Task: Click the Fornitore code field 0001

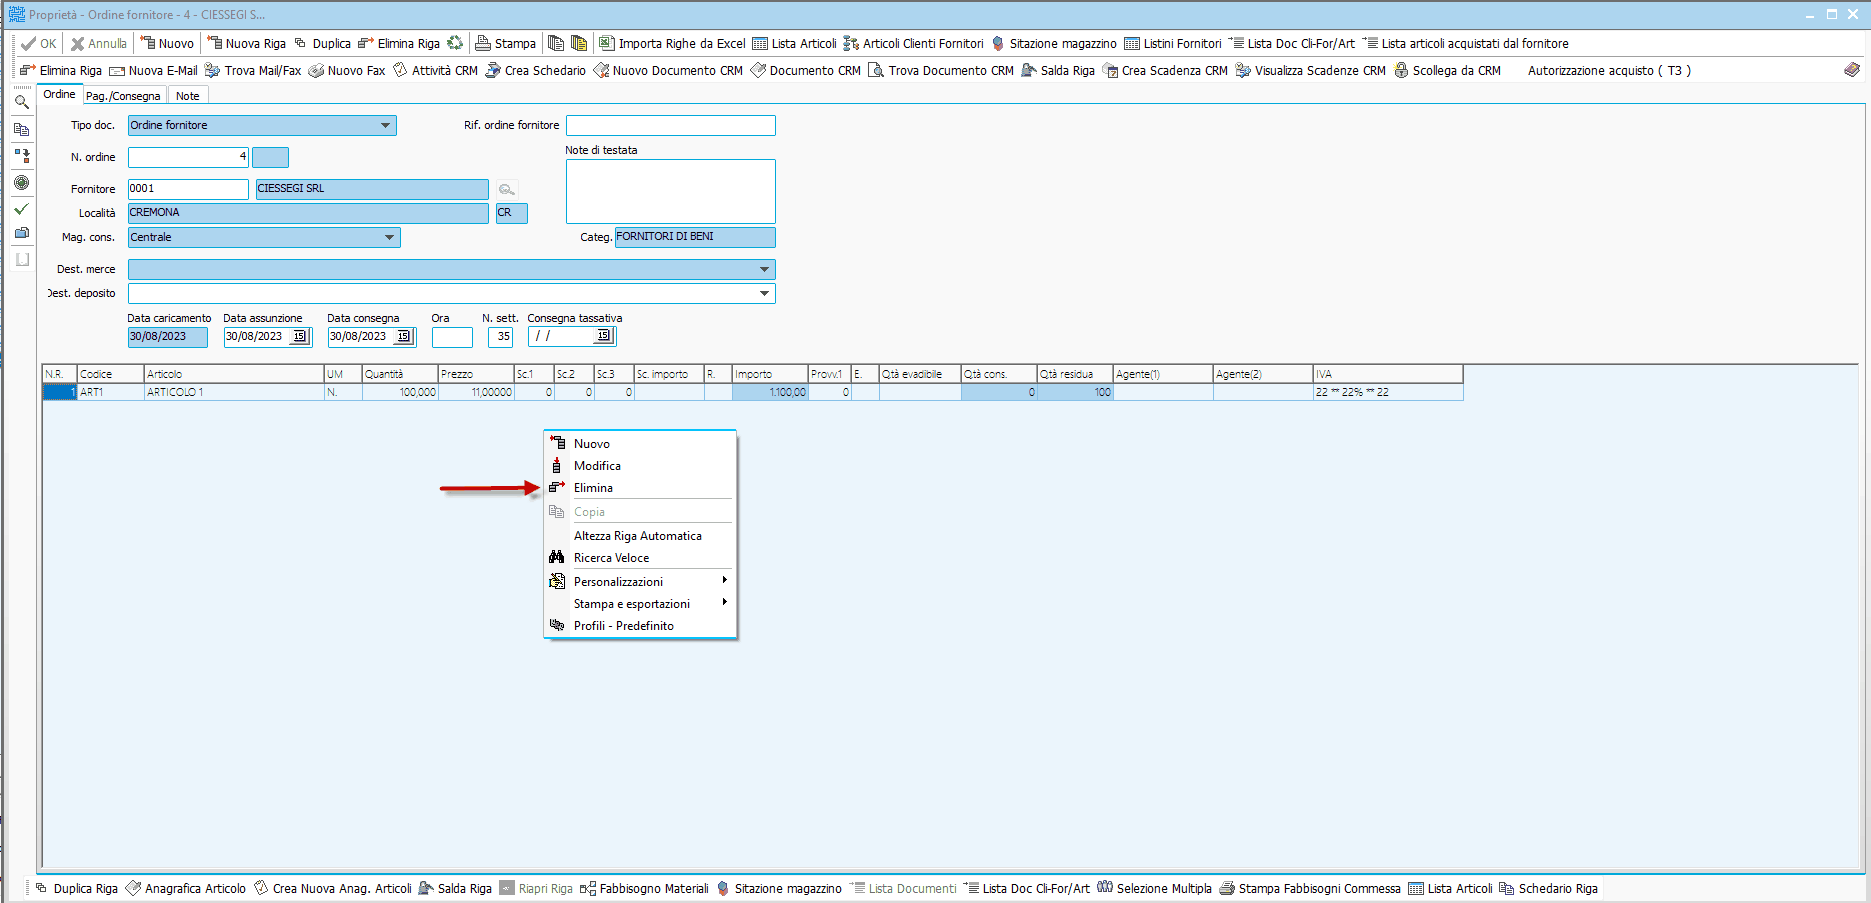Action: coord(188,189)
